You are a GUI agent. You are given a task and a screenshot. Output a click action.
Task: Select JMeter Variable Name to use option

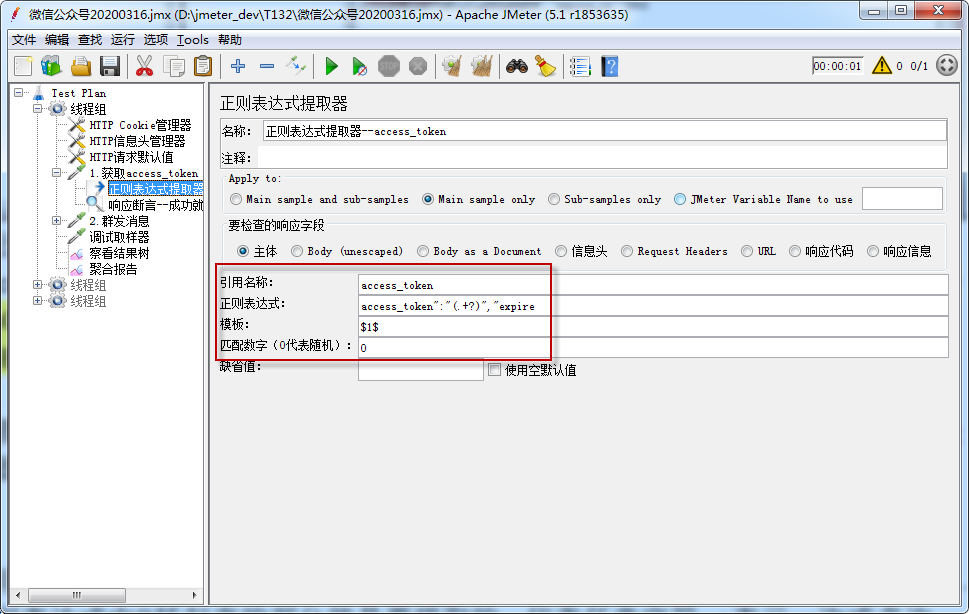coord(680,200)
